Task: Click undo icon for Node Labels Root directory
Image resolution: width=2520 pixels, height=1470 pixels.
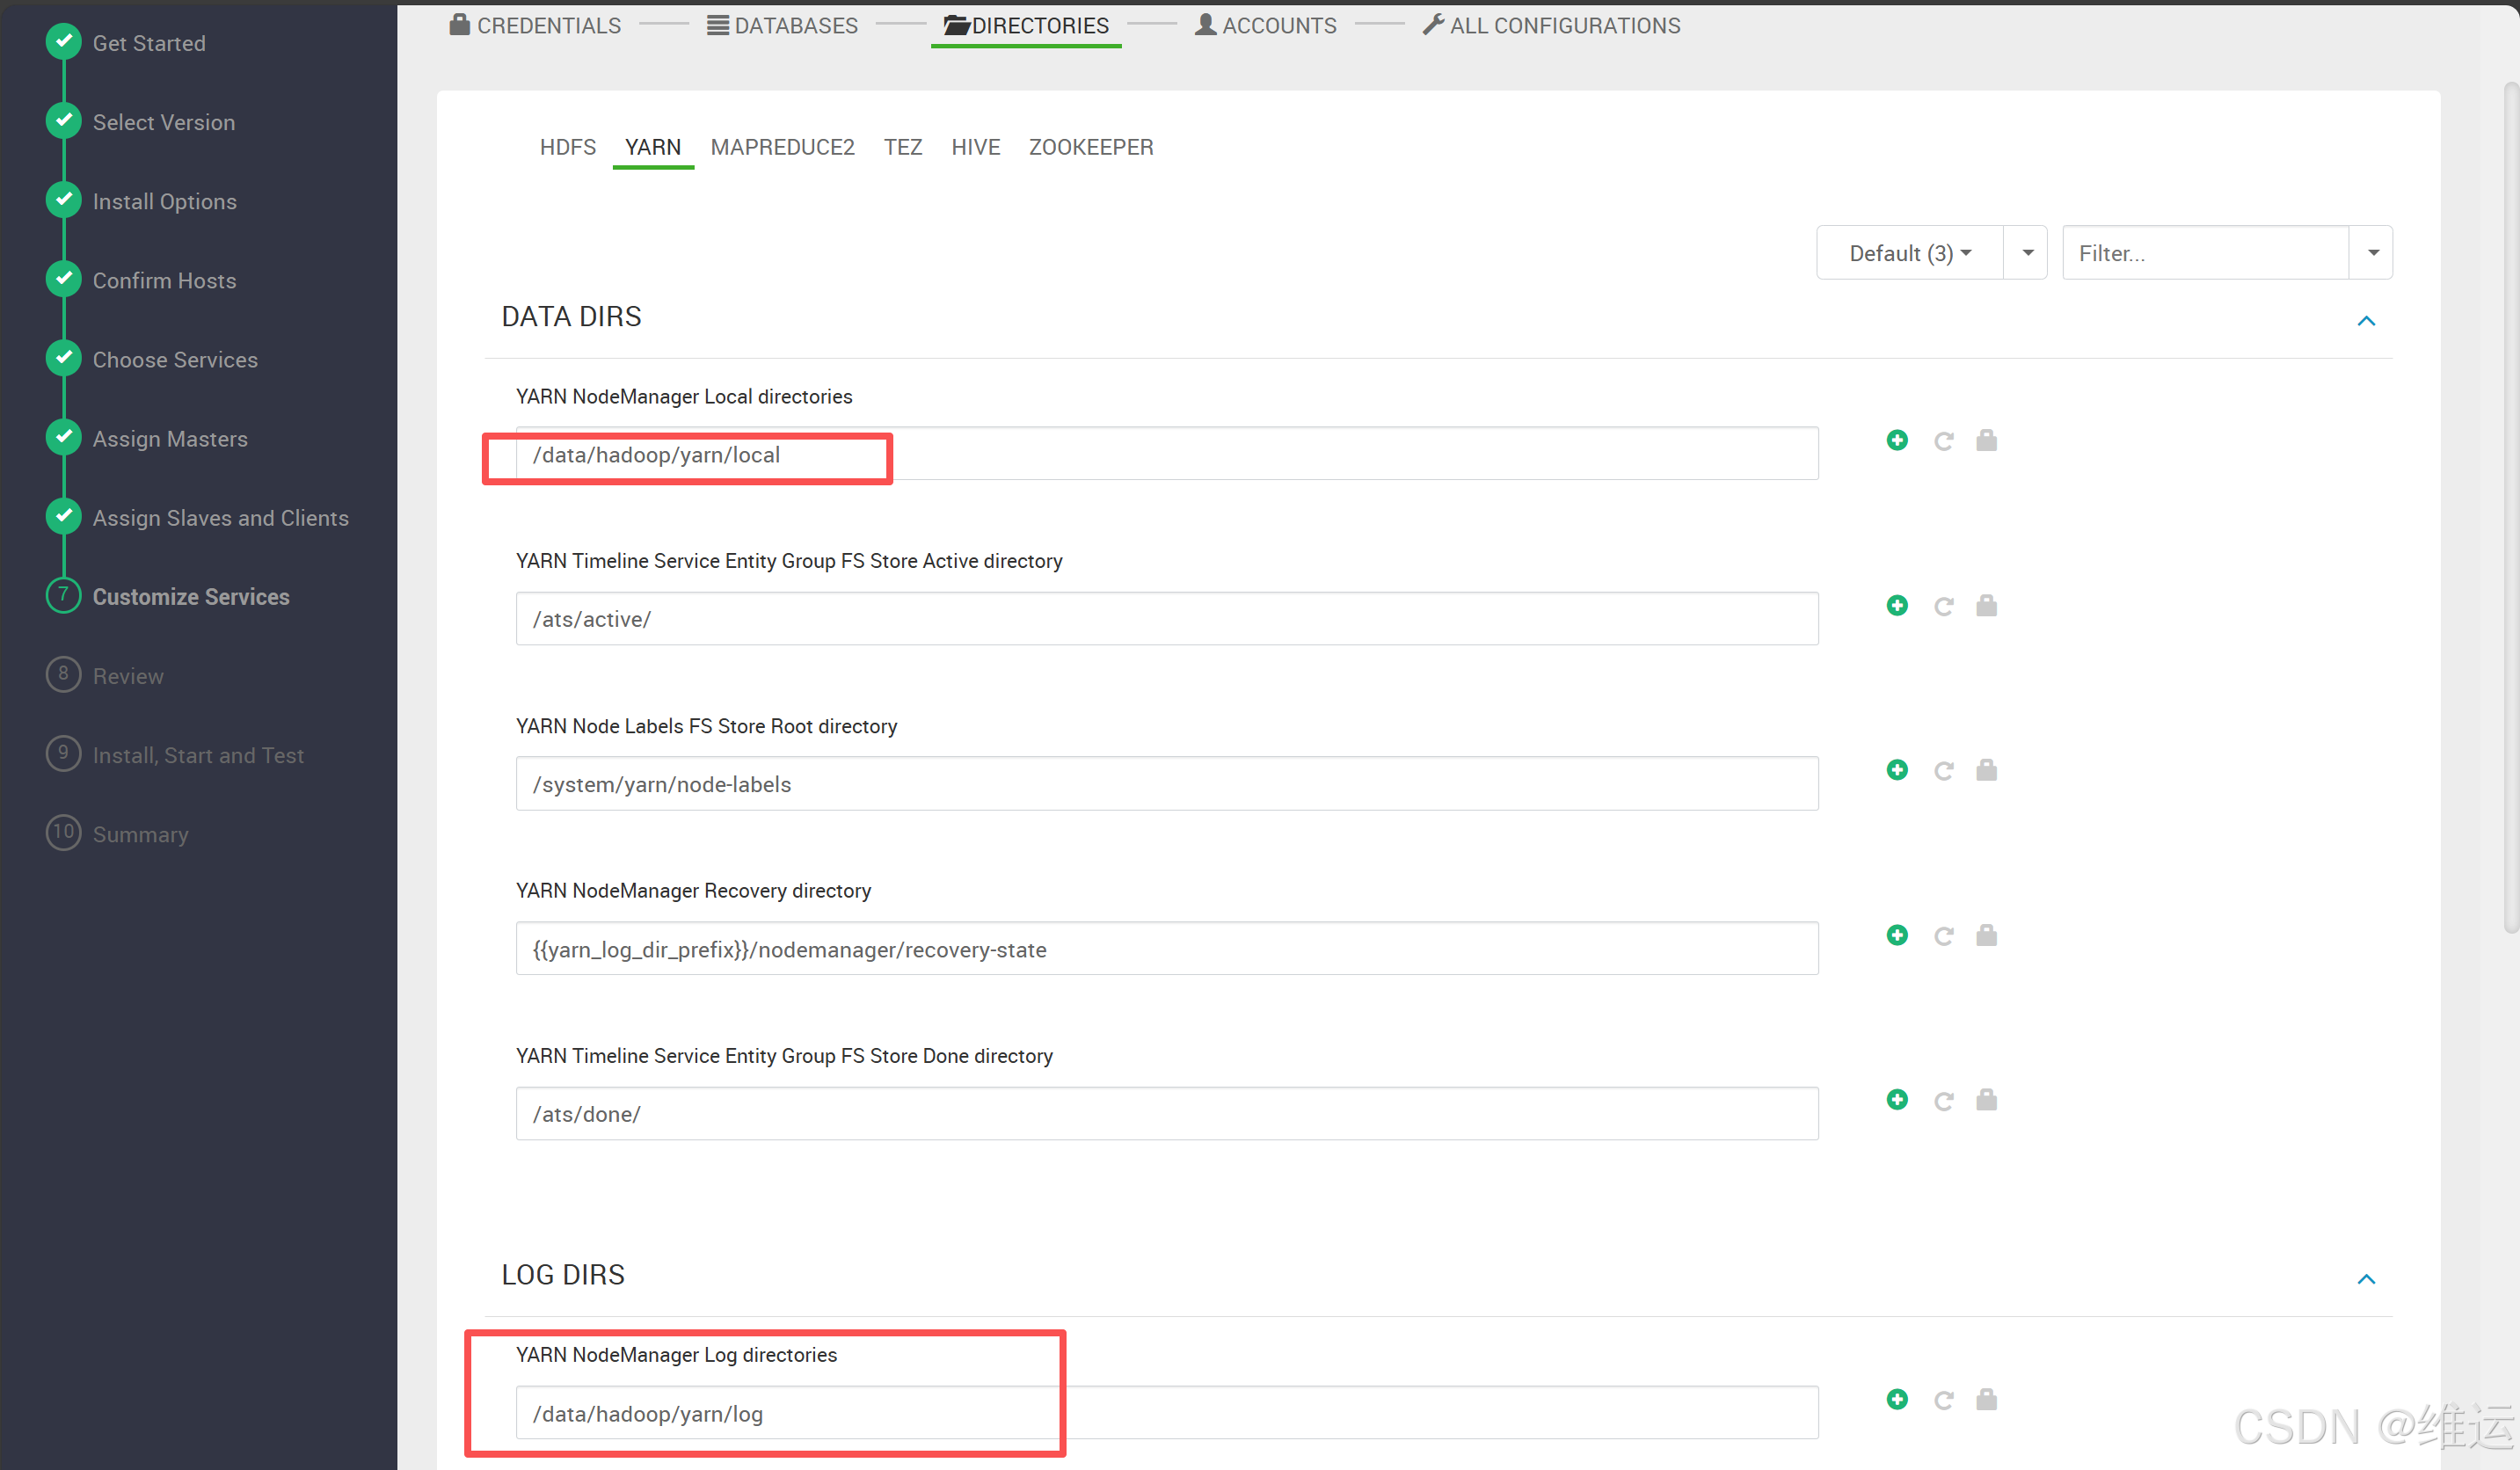Action: pos(1943,770)
